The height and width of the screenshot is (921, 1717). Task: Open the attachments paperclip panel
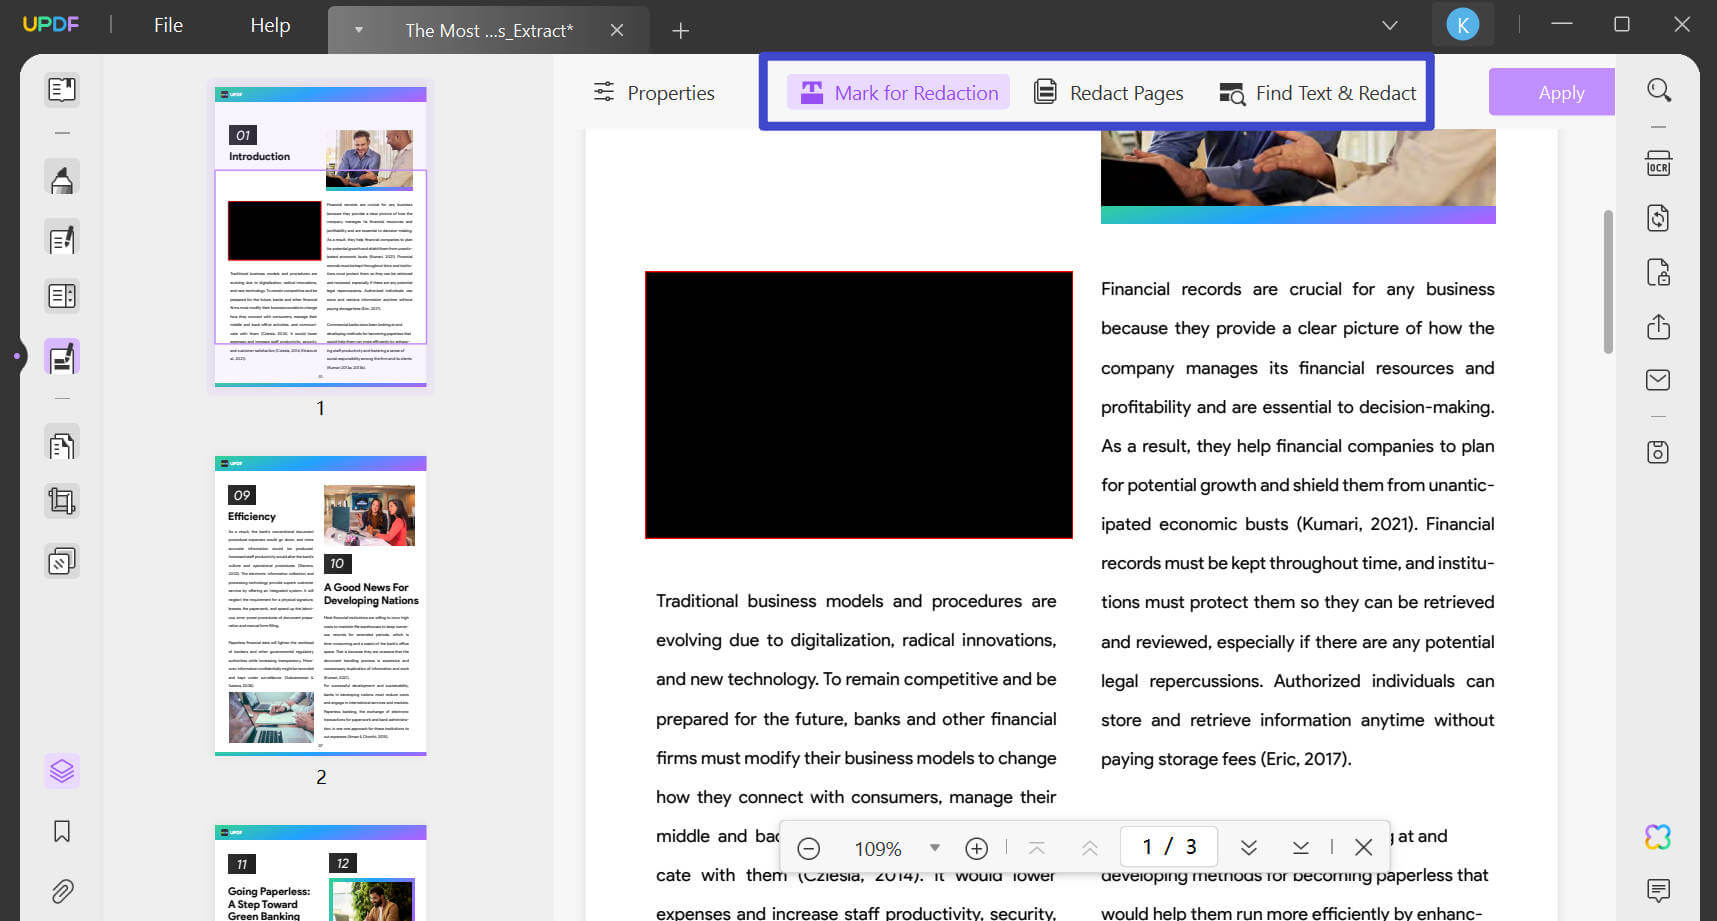coord(62,890)
